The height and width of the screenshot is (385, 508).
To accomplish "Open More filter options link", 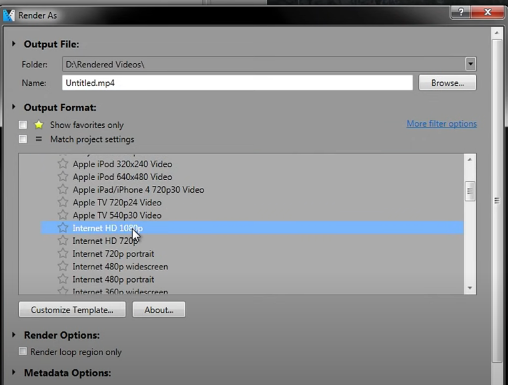I will [x=441, y=124].
